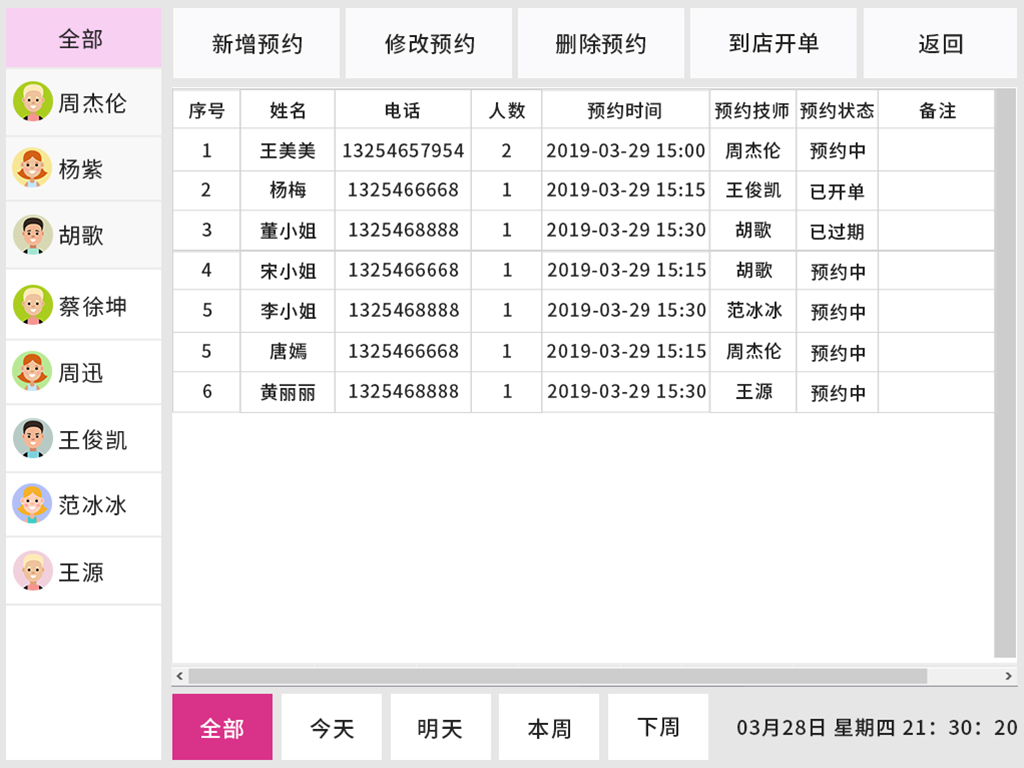This screenshot has height=768, width=1024.
Task: Show 本周 appointments
Action: click(x=549, y=727)
